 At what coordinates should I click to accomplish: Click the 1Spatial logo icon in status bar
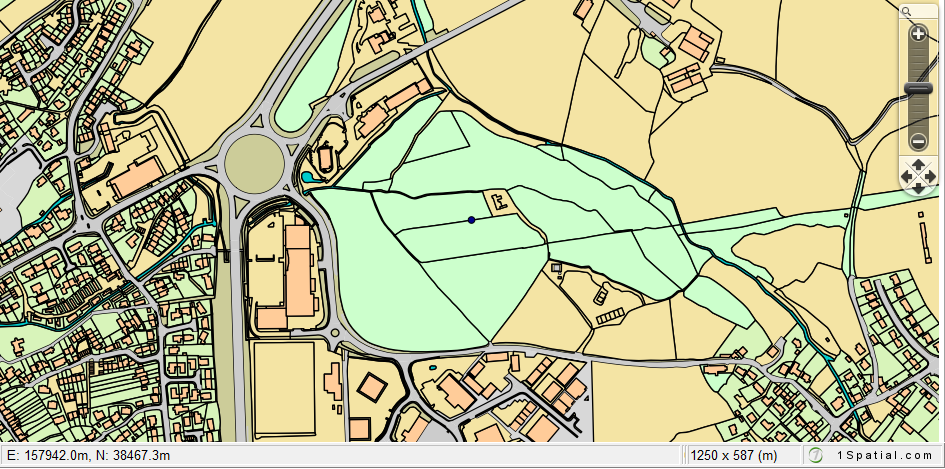[x=816, y=456]
